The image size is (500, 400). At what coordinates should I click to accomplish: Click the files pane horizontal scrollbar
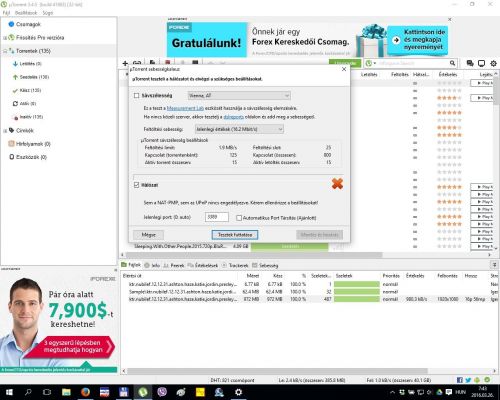click(x=277, y=371)
